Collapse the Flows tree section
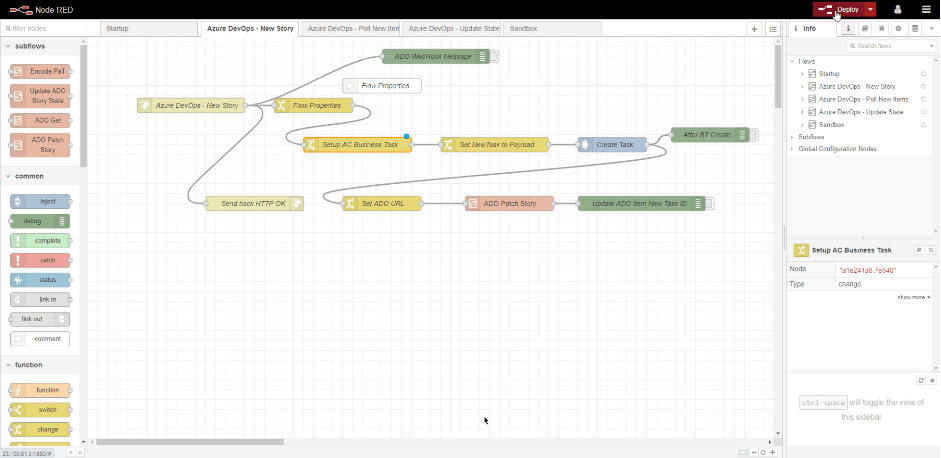Screen dimensions: 941x458 coord(792,61)
